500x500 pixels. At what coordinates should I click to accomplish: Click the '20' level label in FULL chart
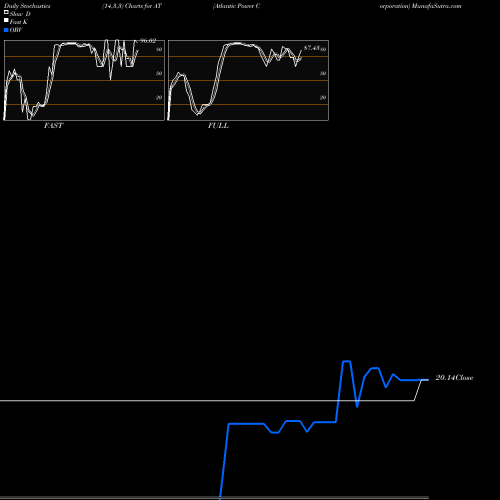(x=323, y=97)
